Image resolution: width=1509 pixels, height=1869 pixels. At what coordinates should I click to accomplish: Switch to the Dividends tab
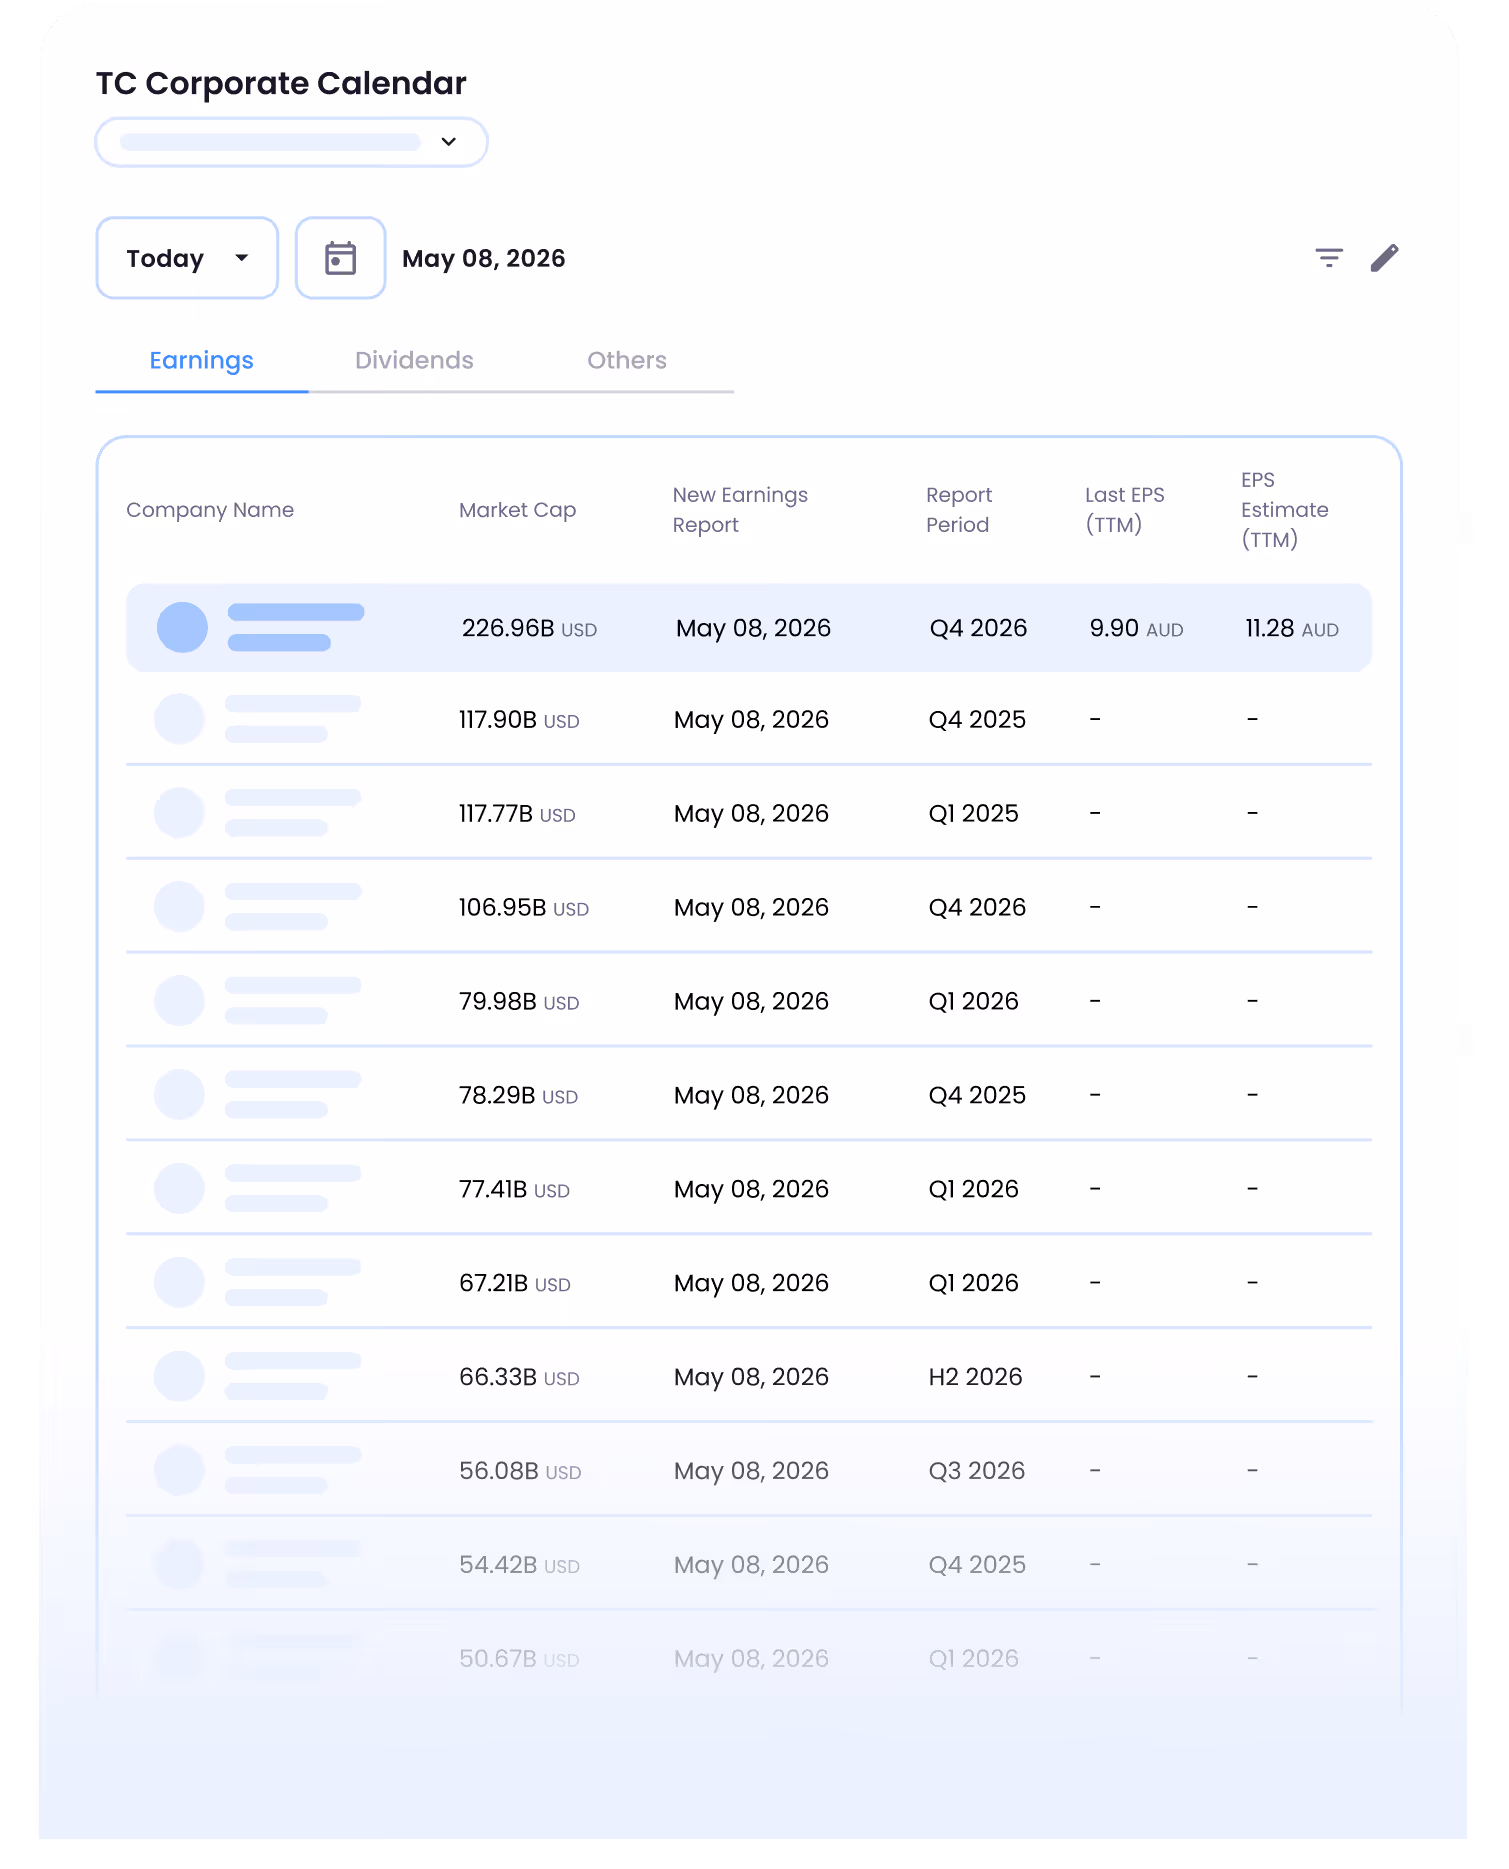pos(414,360)
